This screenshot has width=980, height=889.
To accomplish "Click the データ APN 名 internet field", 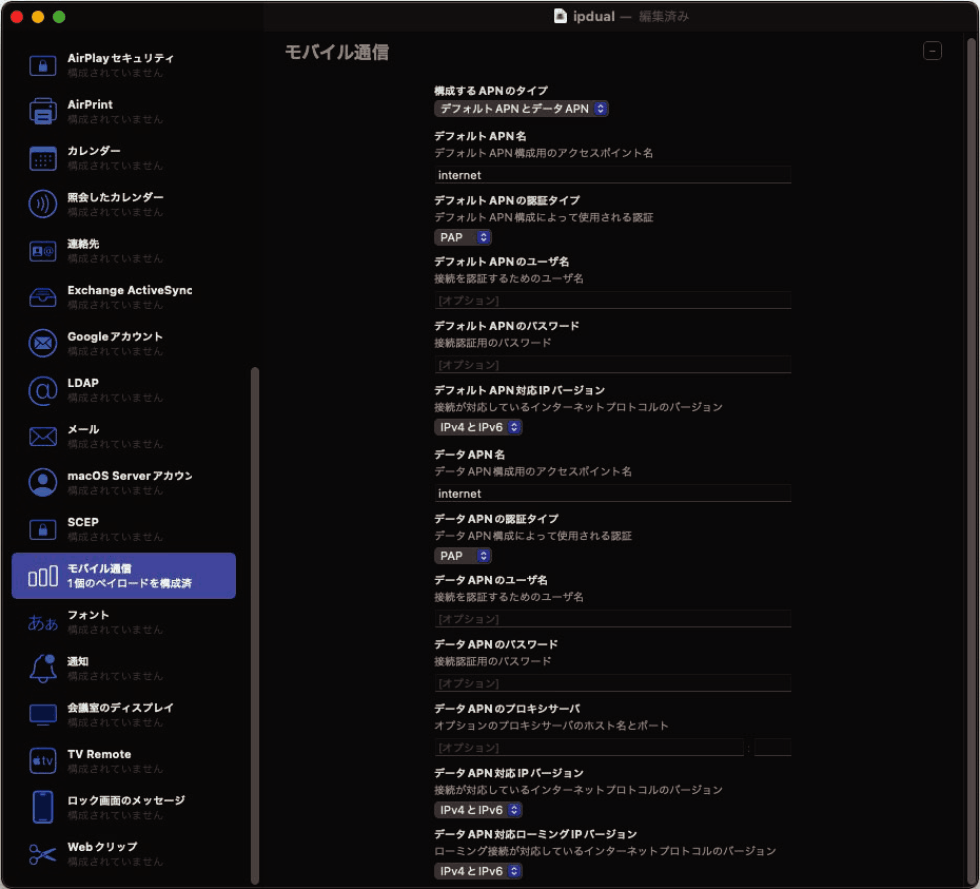I will pyautogui.click(x=612, y=493).
